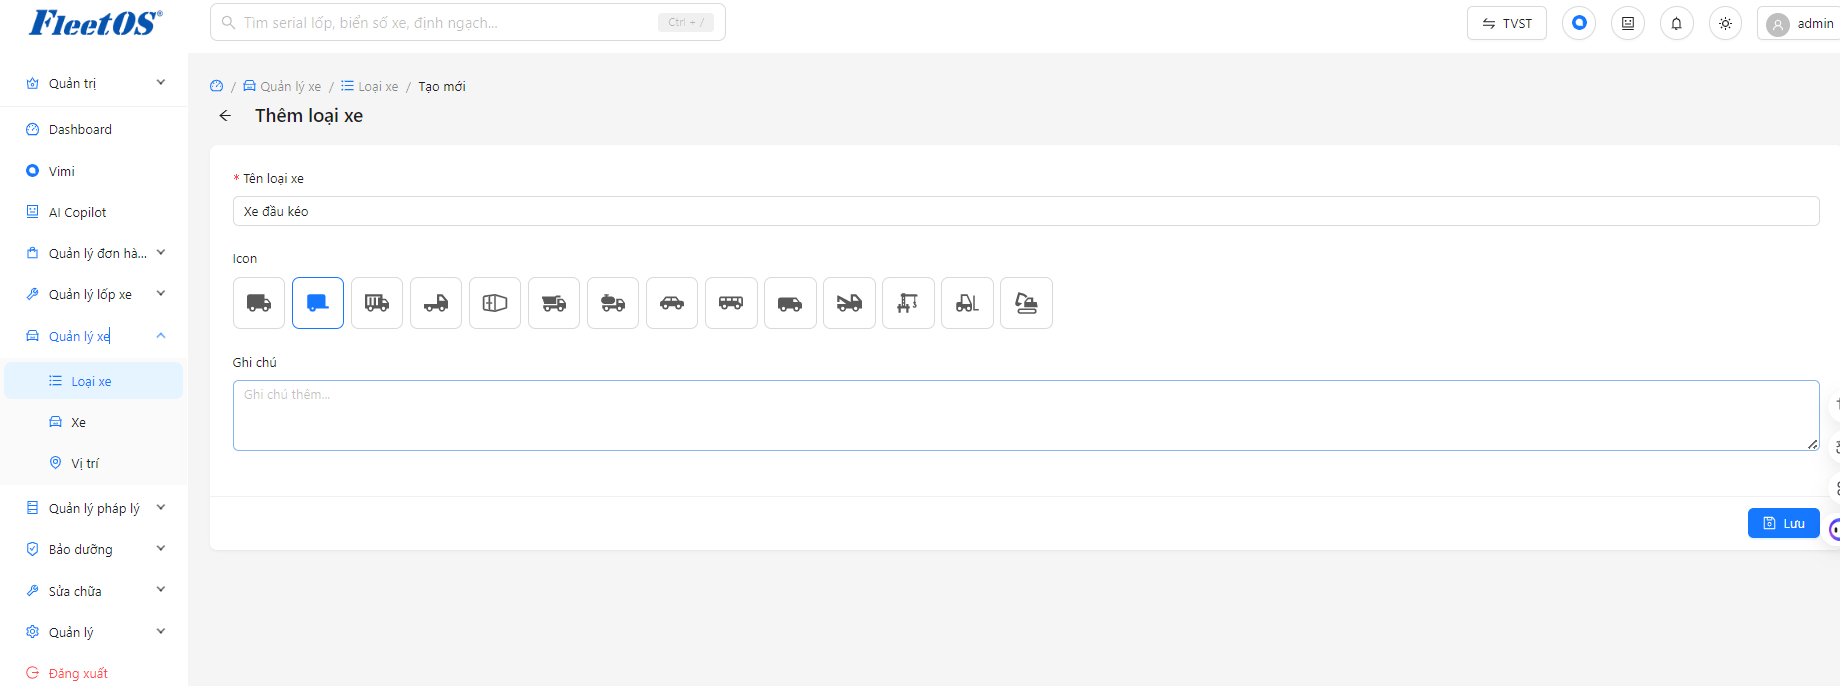Click the dashboard home icon in breadcrumb
Screen dimensions: 1840x686
217,86
